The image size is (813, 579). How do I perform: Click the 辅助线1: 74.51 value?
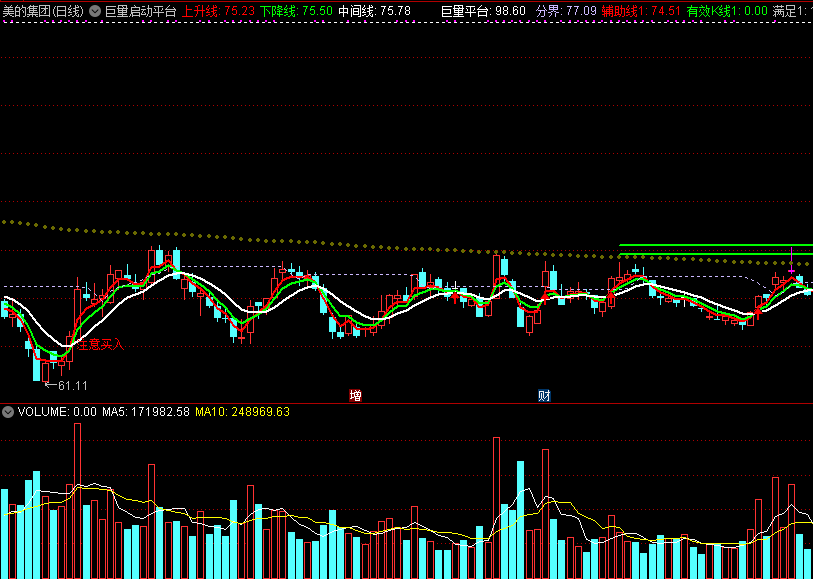coord(641,11)
